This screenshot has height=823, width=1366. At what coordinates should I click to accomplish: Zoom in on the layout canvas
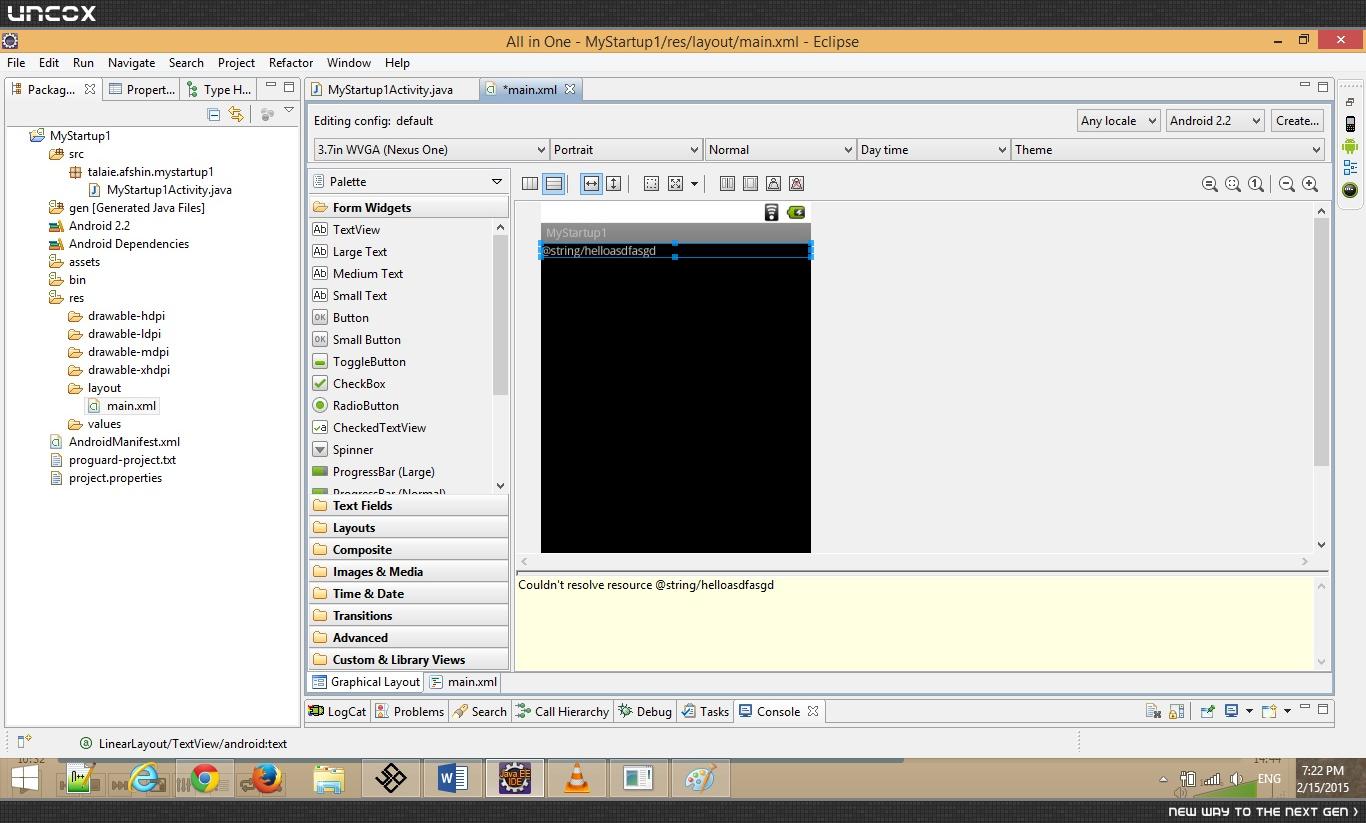coord(1310,184)
